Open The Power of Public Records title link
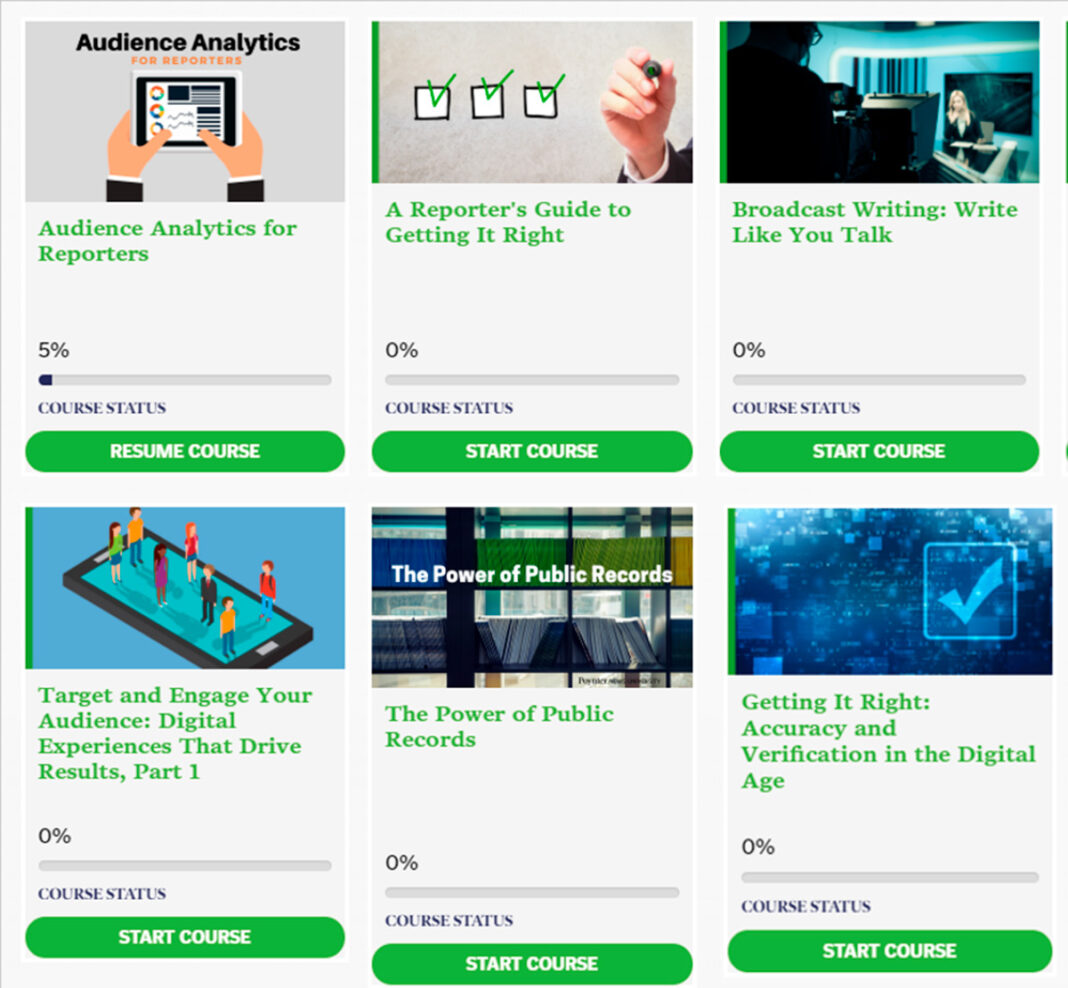The width and height of the screenshot is (1068, 988). pyautogui.click(x=499, y=727)
